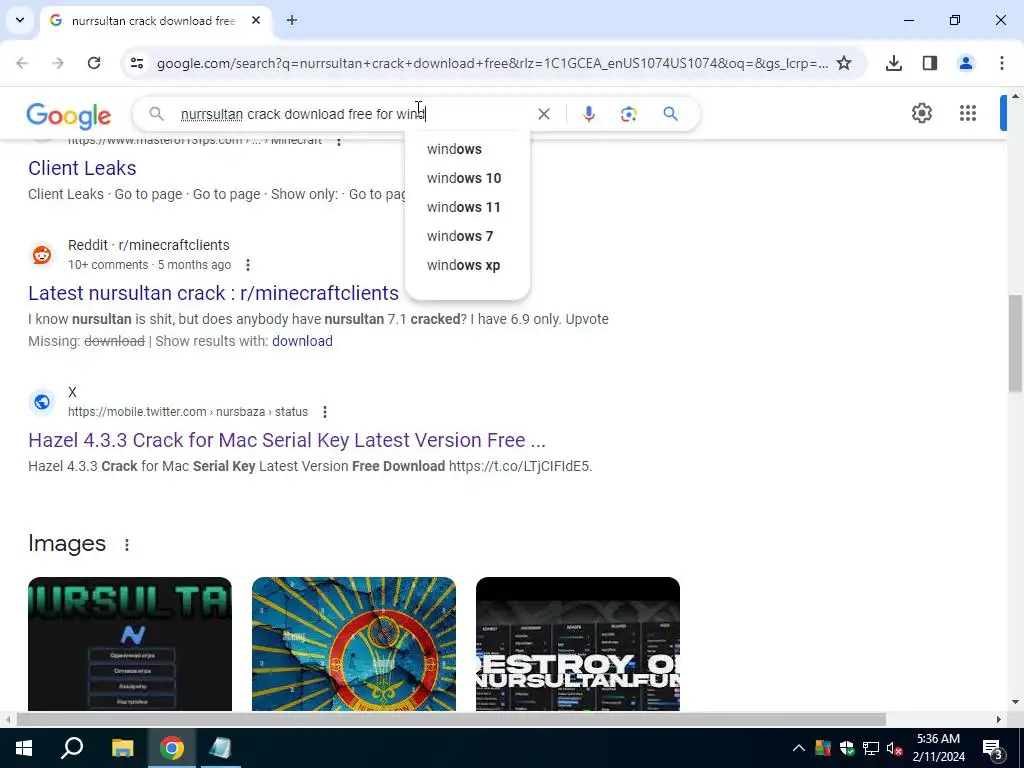Click the vertical page scrollbar thumb
The height and width of the screenshot is (768, 1024).
1015,343
